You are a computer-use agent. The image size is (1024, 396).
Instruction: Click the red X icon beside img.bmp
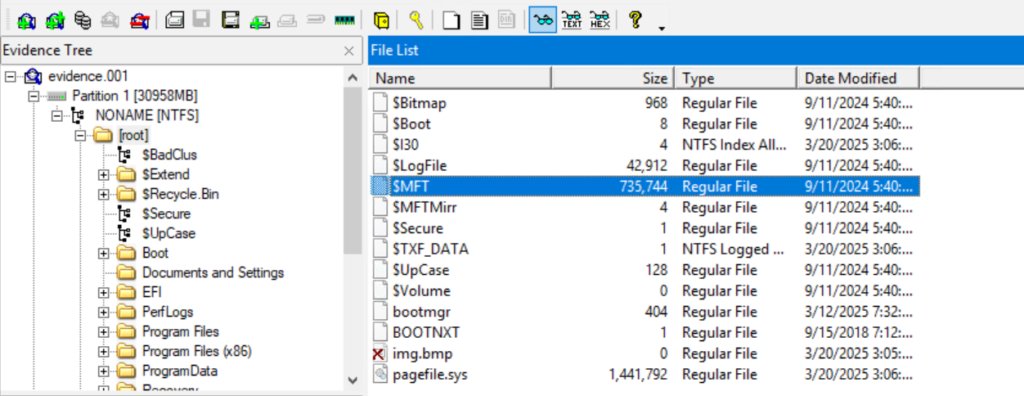click(379, 354)
